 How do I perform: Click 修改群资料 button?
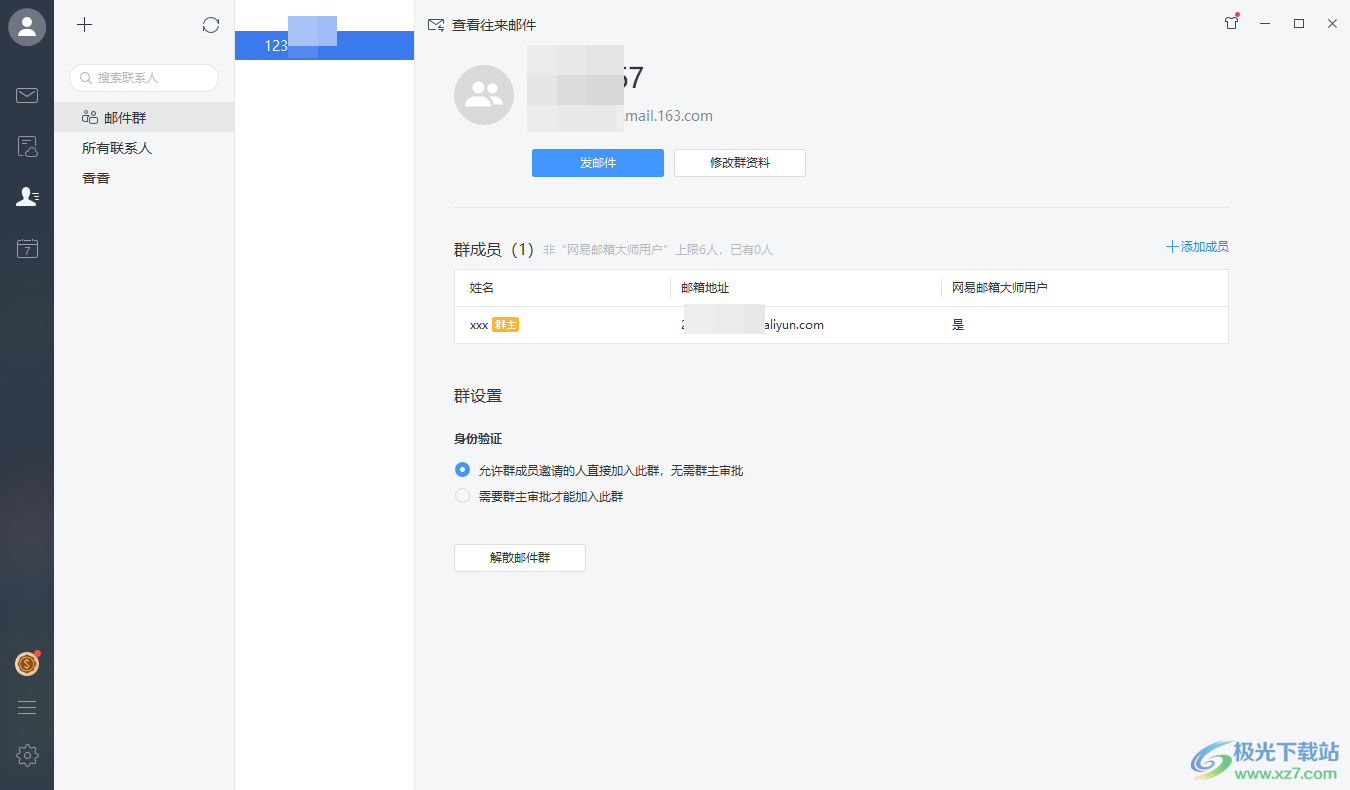coord(740,163)
